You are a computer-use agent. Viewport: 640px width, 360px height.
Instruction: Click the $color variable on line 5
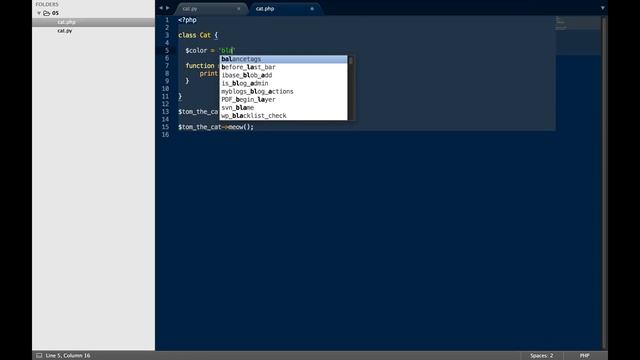pyautogui.click(x=196, y=51)
